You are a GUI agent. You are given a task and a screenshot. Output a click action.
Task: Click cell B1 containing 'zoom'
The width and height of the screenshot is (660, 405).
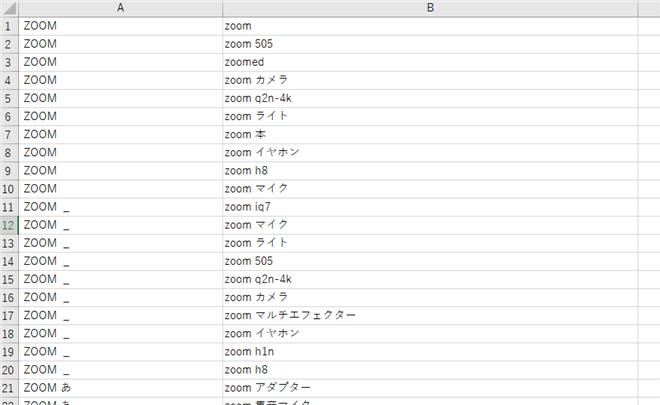tap(430, 26)
